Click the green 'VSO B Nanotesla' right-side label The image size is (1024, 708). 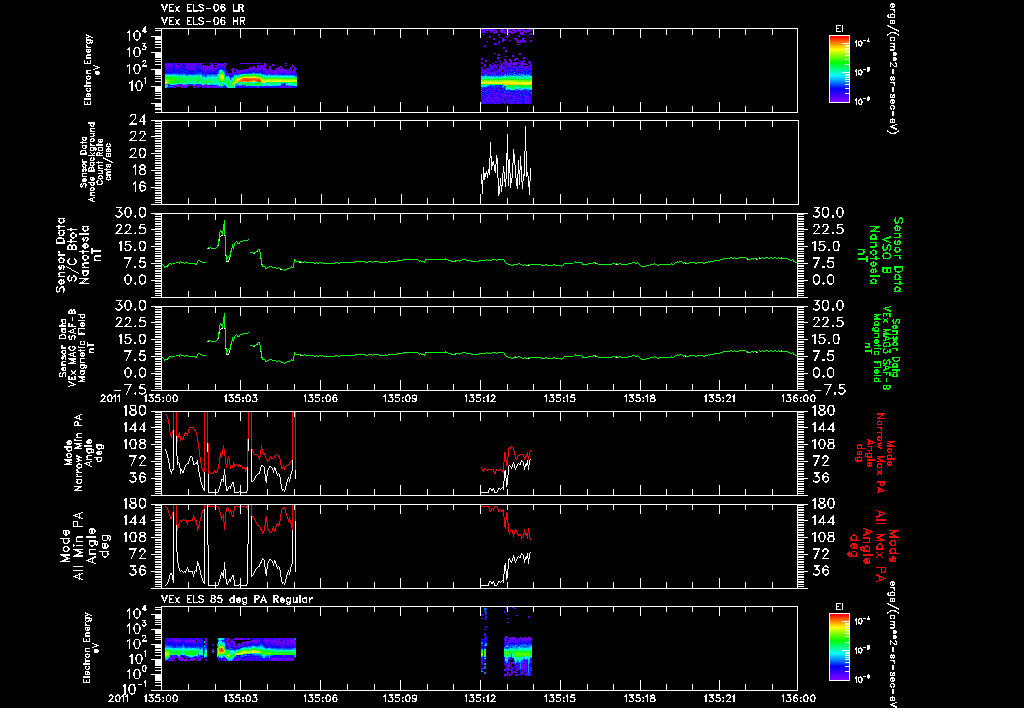tap(880, 255)
